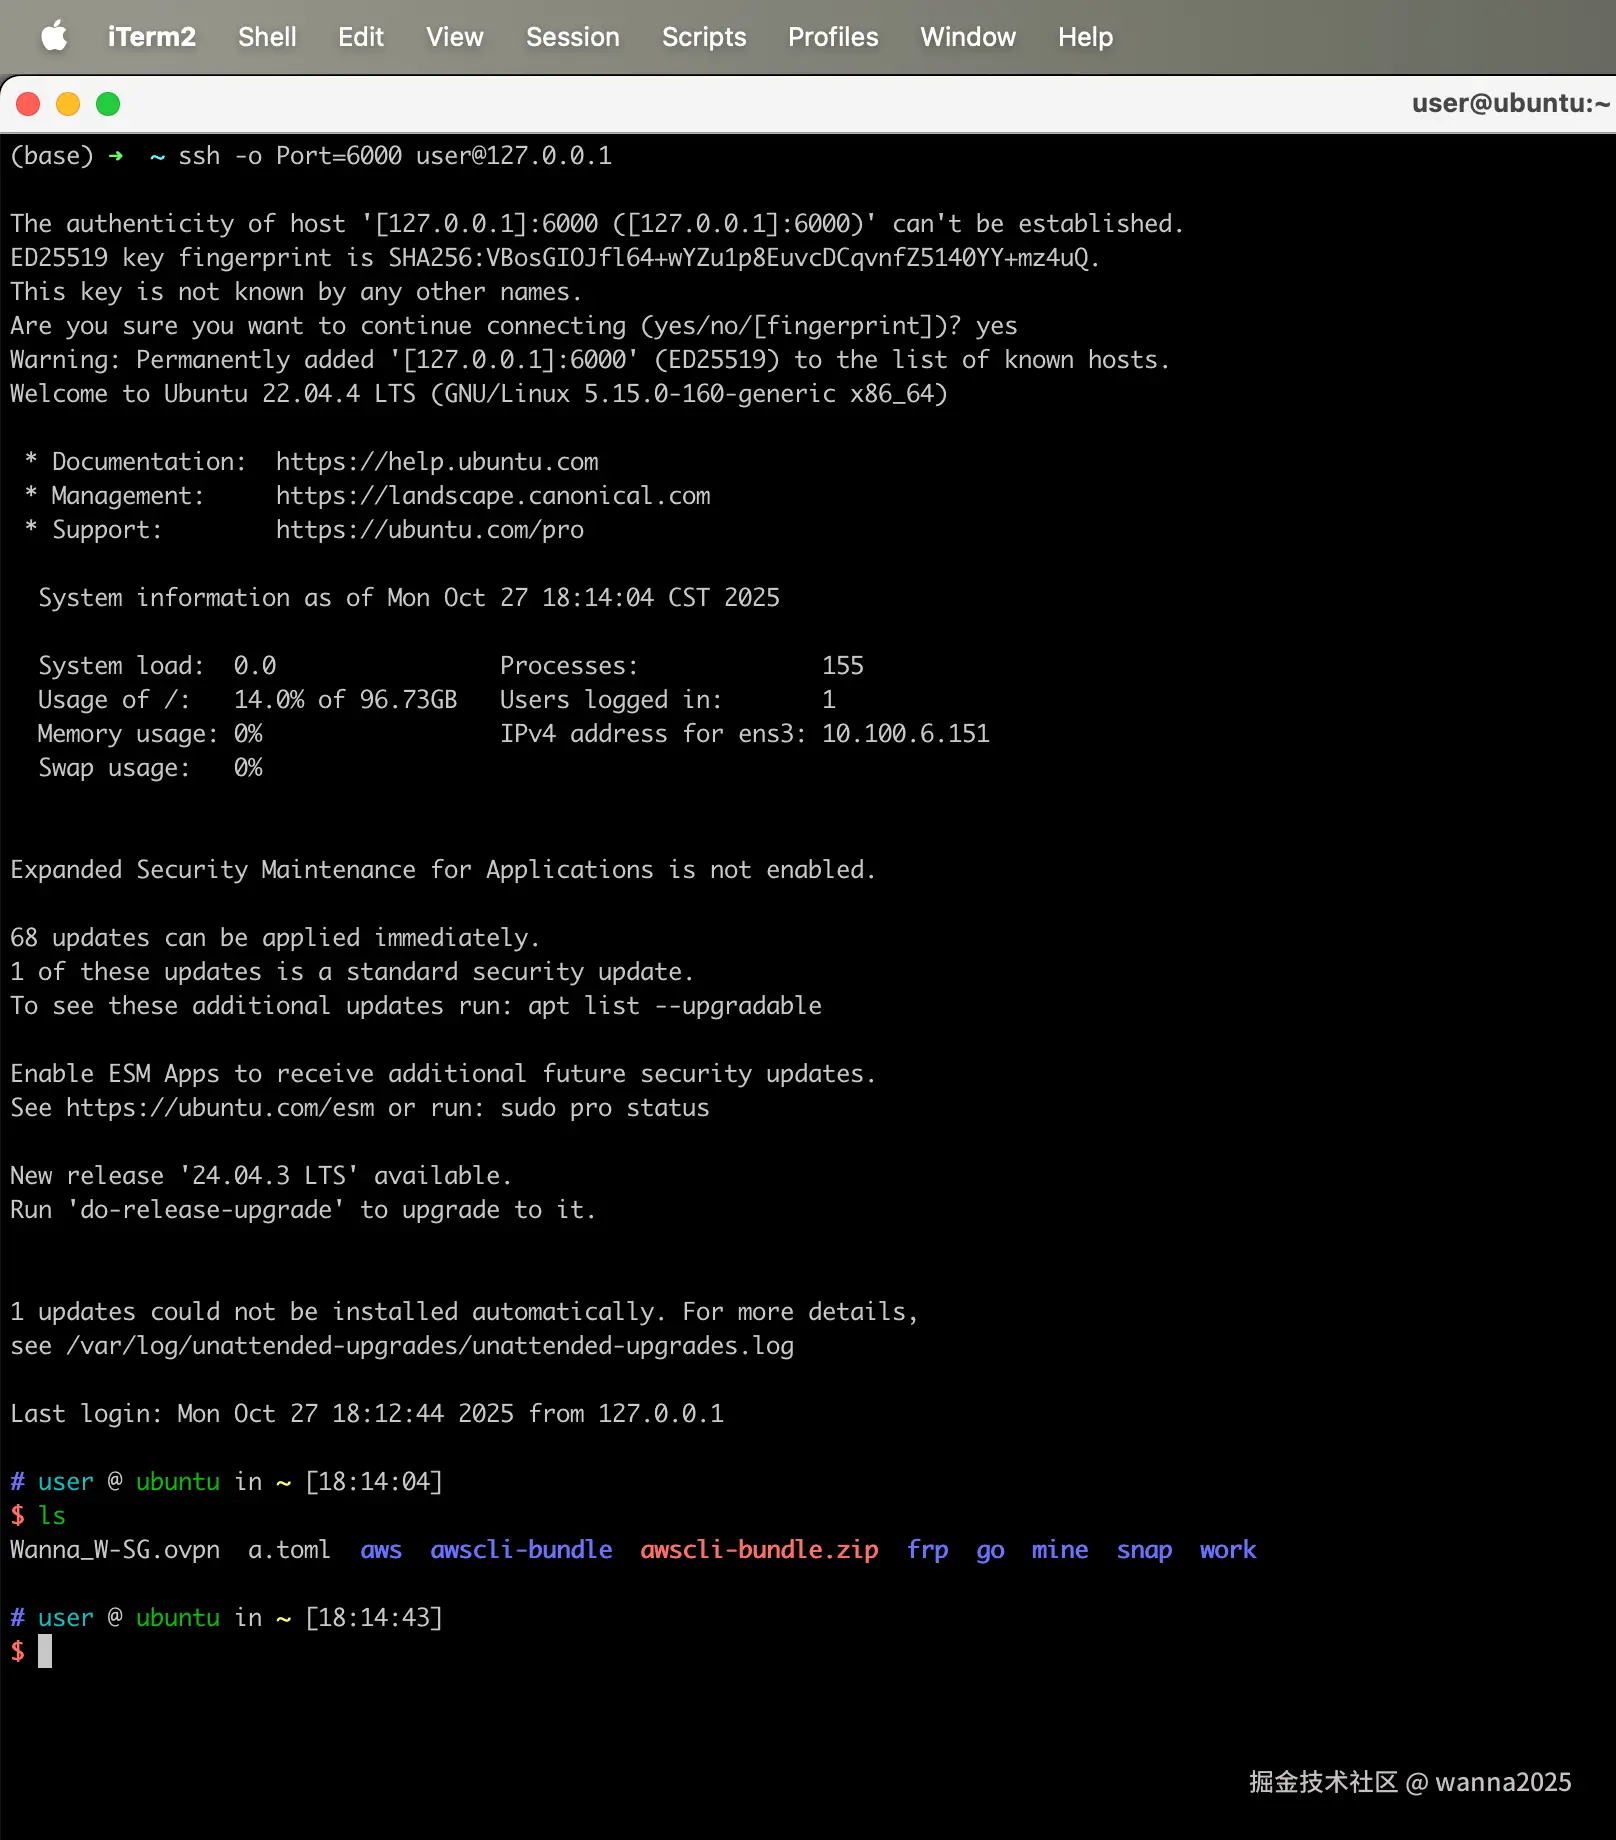The height and width of the screenshot is (1840, 1616).
Task: Click the typed 'ls' command
Action: point(52,1516)
